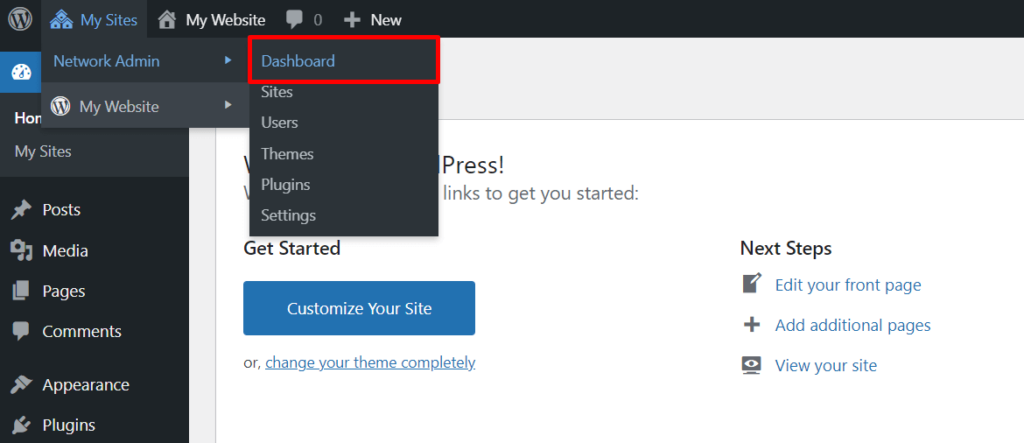1024x443 pixels.
Task: Click the Pages icon in sidebar
Action: pyautogui.click(x=22, y=291)
